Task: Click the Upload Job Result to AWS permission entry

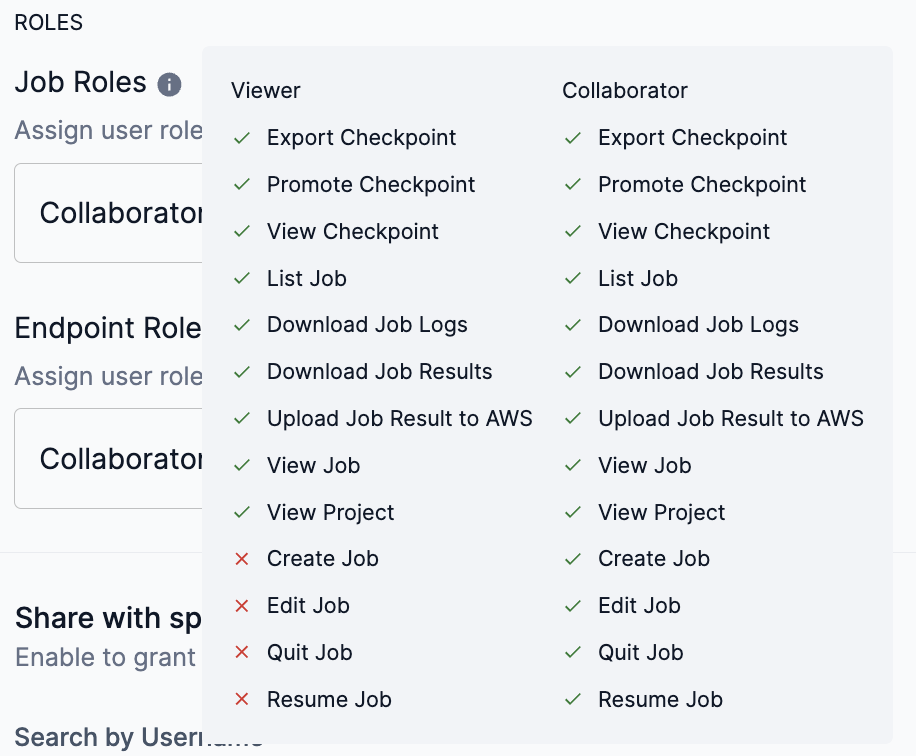Action: tap(399, 419)
